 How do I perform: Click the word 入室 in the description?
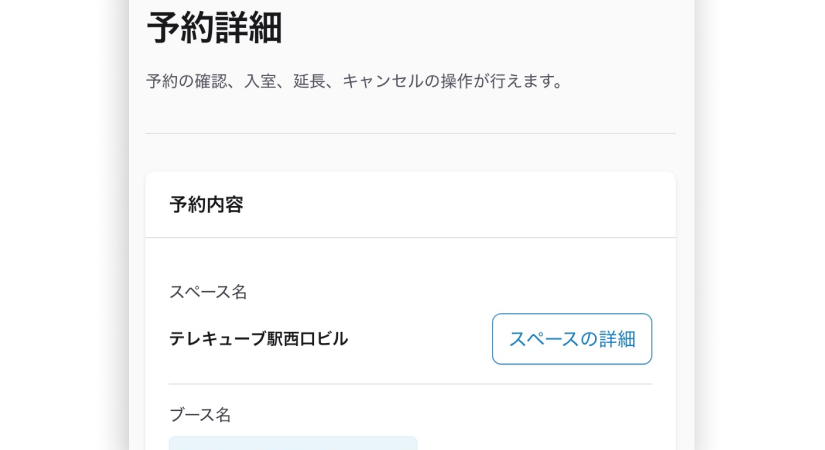[260, 82]
